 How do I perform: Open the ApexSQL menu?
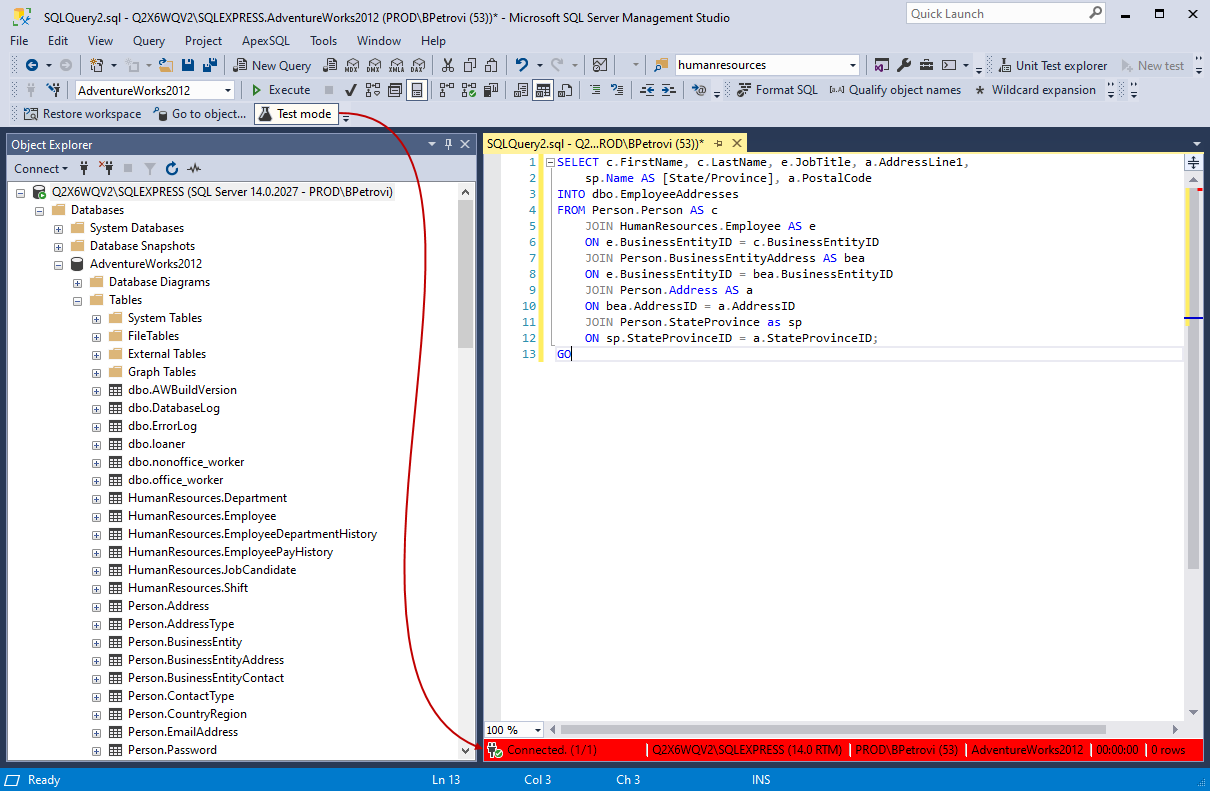pos(266,41)
